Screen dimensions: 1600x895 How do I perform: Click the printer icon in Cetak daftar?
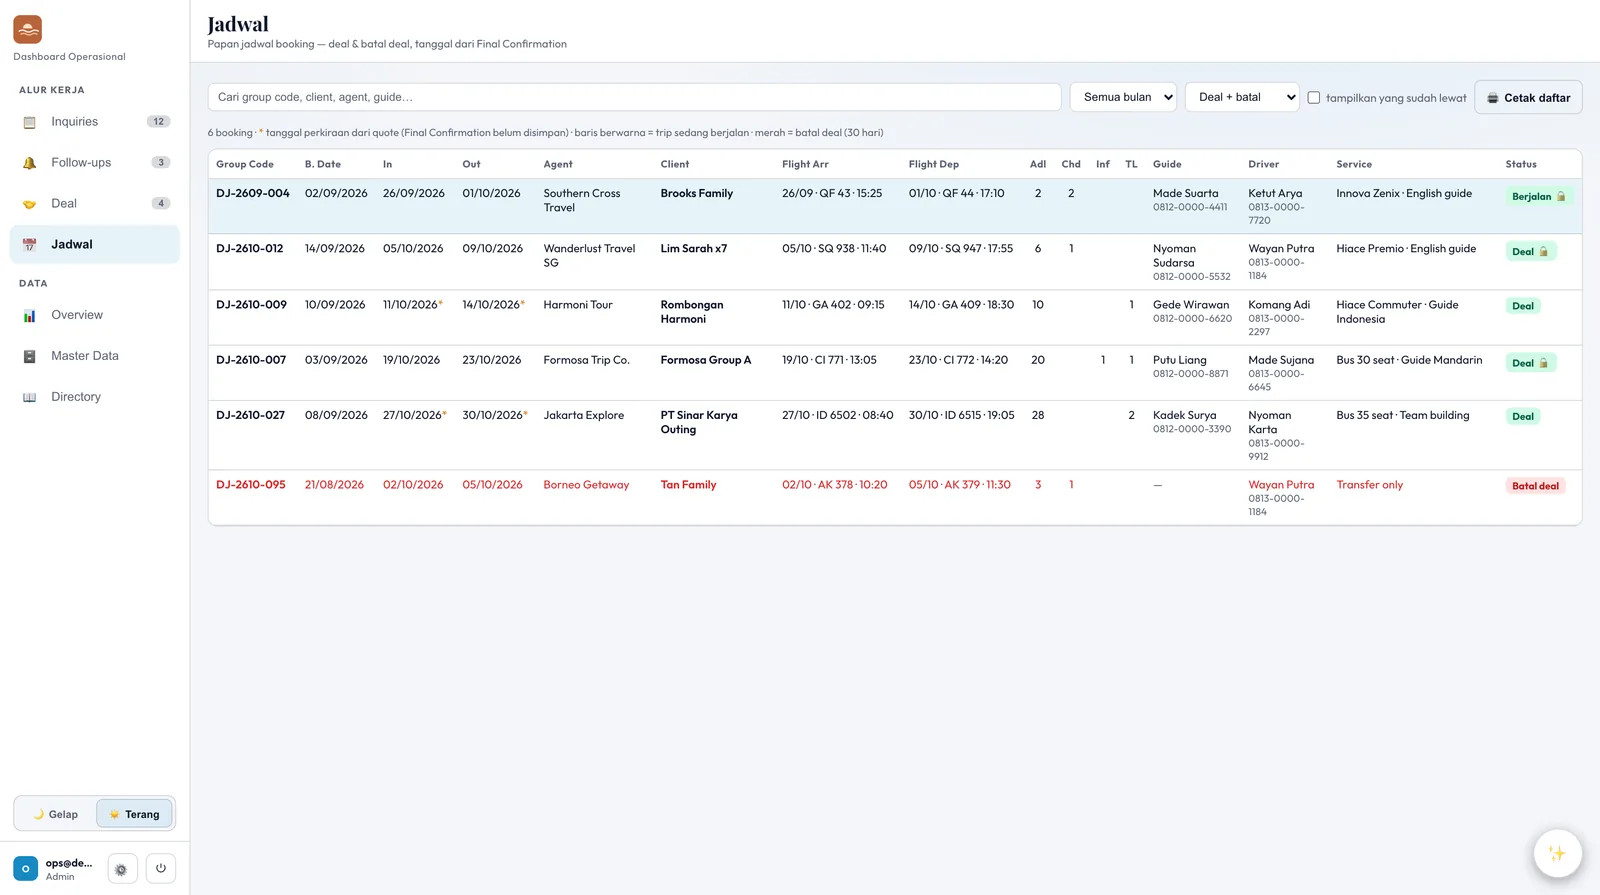coord(1493,98)
